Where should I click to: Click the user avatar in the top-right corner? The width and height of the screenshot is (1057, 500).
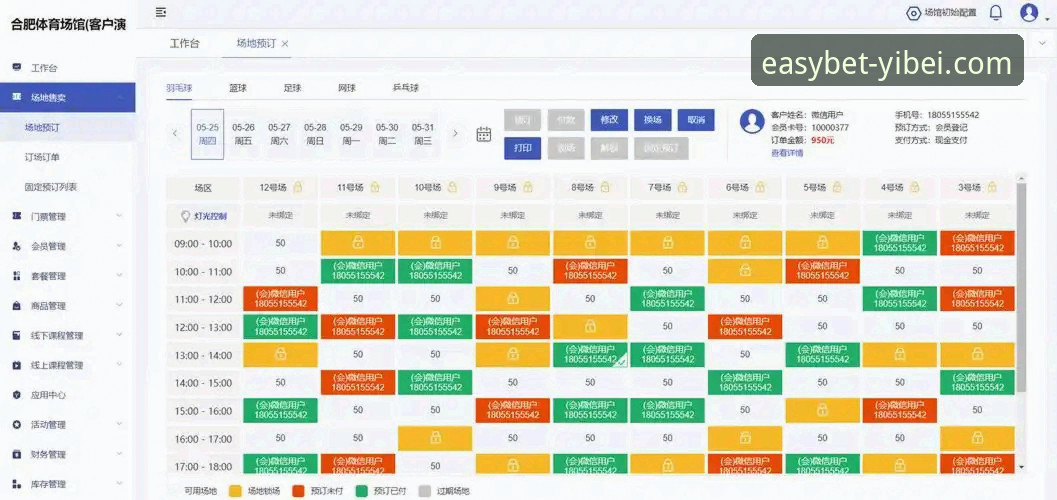point(1029,12)
